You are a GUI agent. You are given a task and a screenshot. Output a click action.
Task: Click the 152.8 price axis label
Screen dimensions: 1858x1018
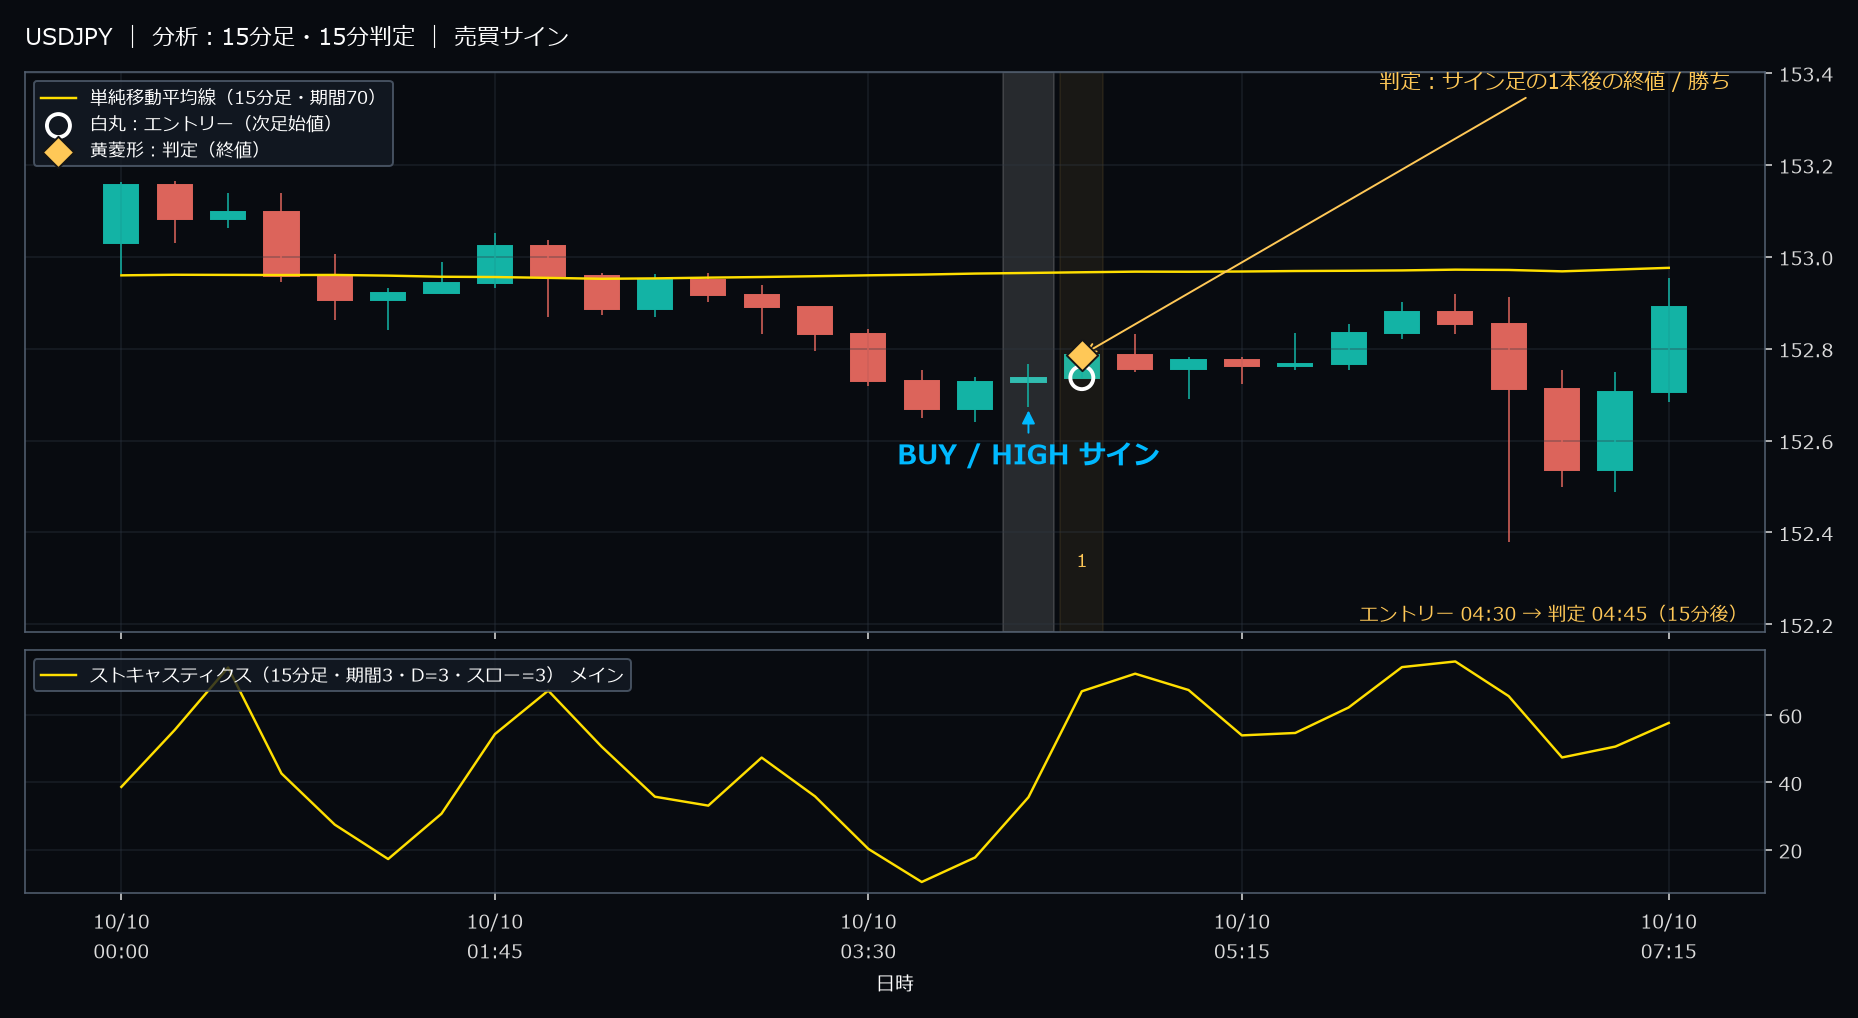[1806, 350]
